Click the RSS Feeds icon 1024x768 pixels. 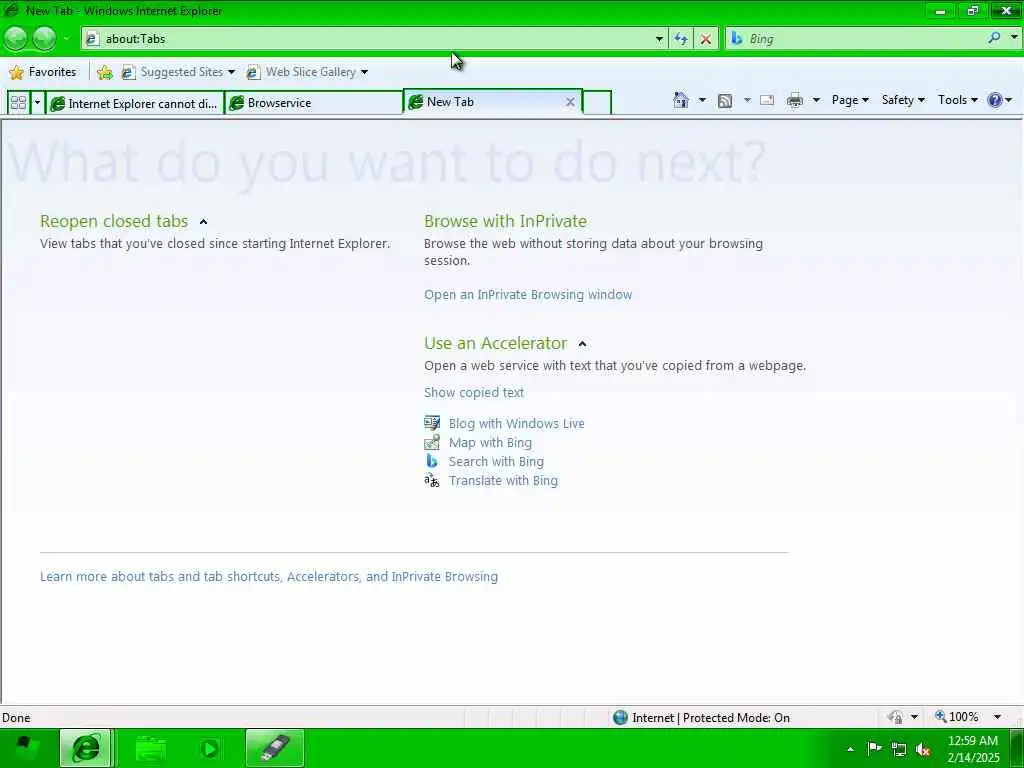point(725,101)
